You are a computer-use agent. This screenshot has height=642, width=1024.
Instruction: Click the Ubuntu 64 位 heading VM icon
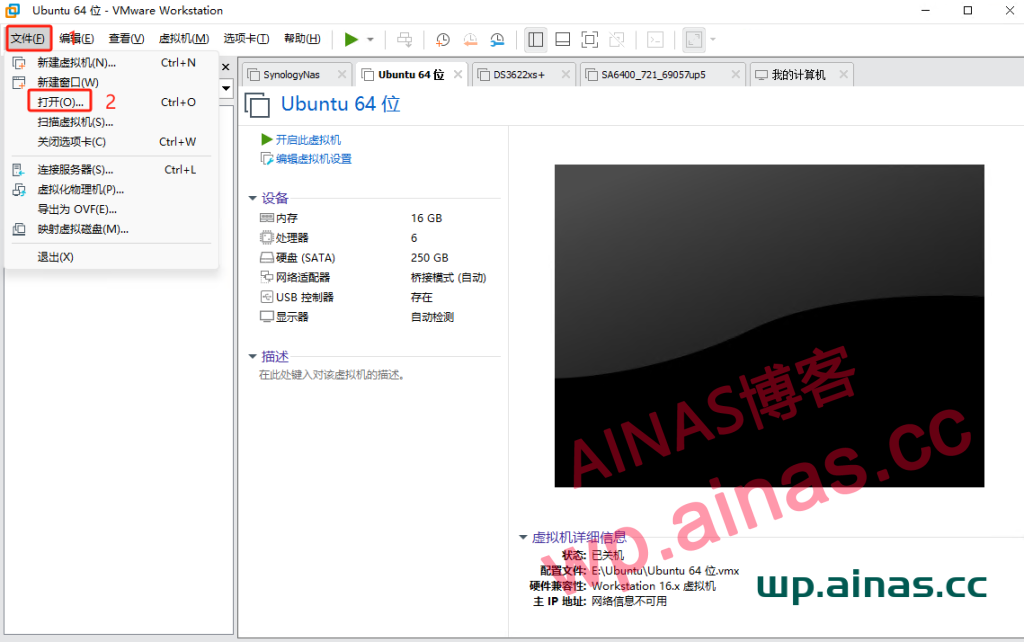pos(257,105)
